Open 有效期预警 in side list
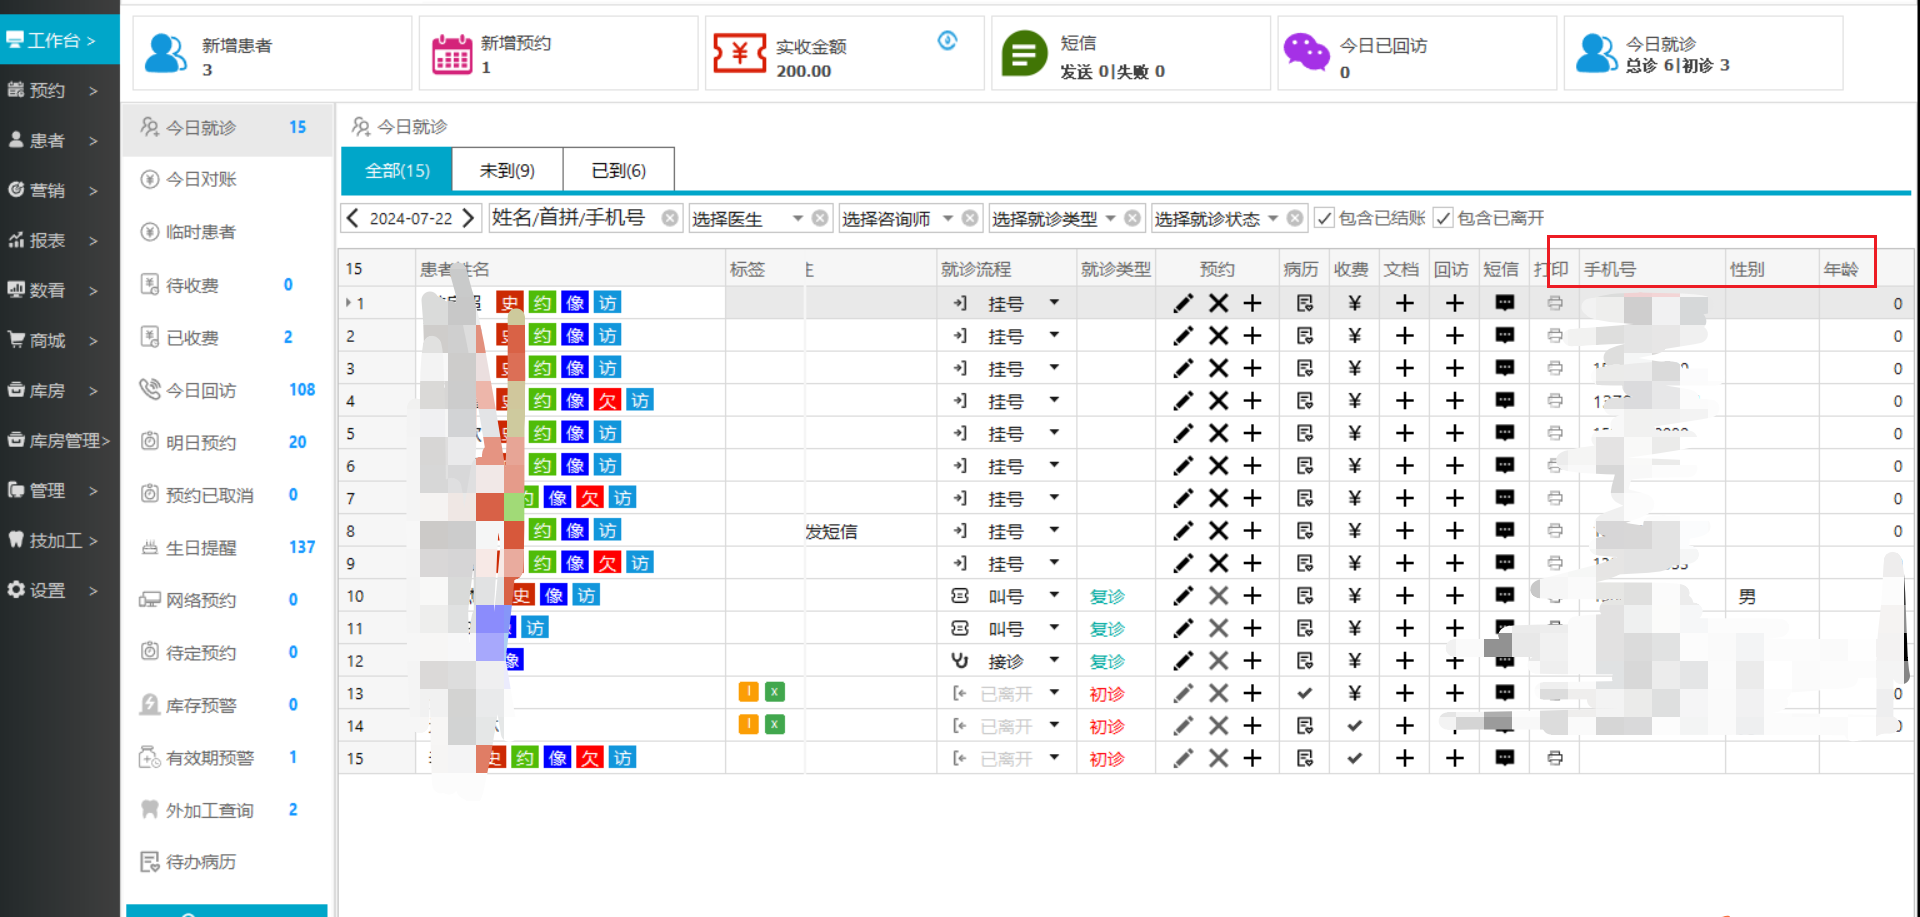 tap(228, 757)
